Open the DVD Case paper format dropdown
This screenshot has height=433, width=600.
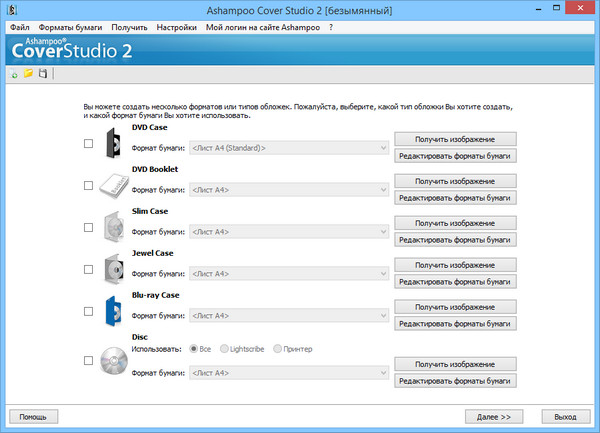289,148
